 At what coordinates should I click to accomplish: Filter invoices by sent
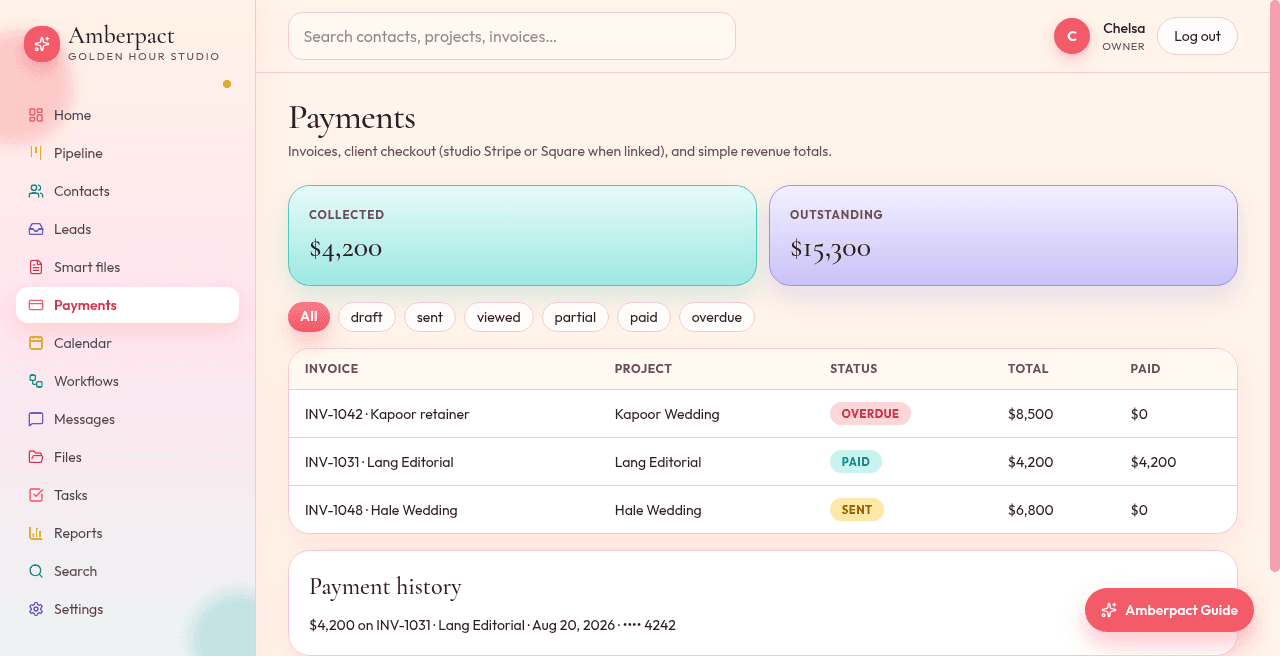pyautogui.click(x=430, y=317)
